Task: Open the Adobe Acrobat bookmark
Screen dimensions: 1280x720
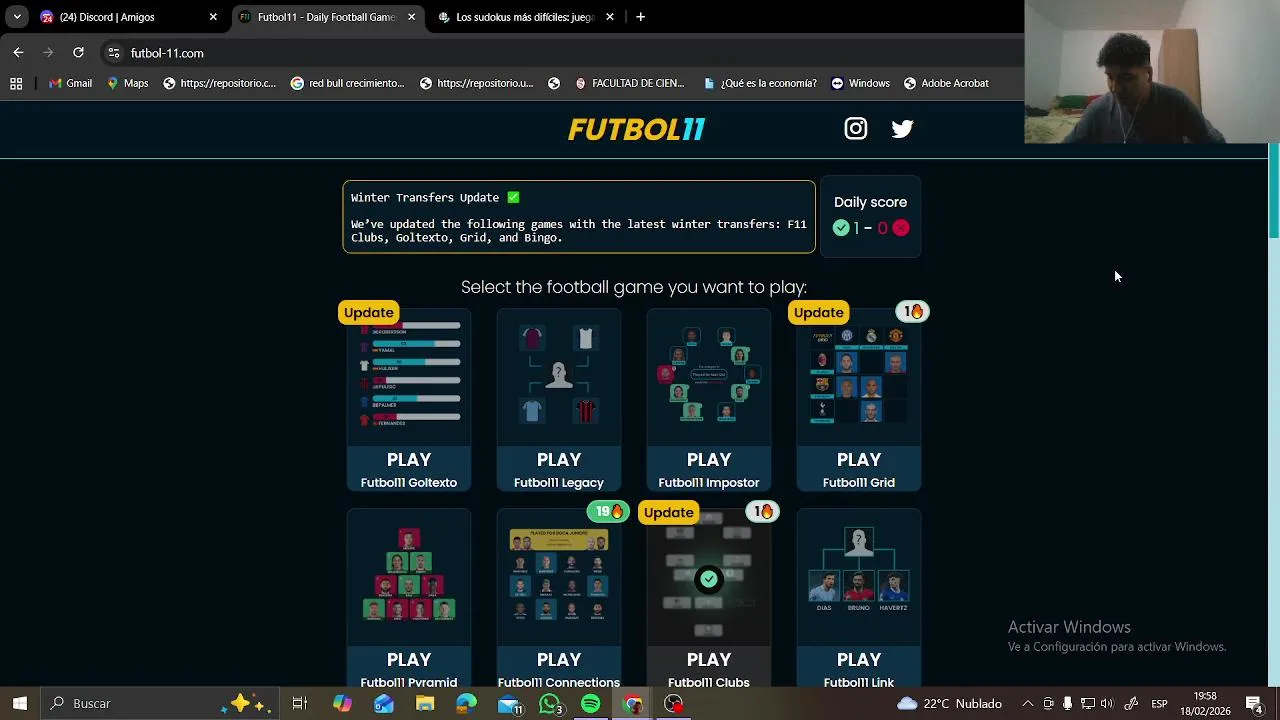Action: (x=946, y=83)
